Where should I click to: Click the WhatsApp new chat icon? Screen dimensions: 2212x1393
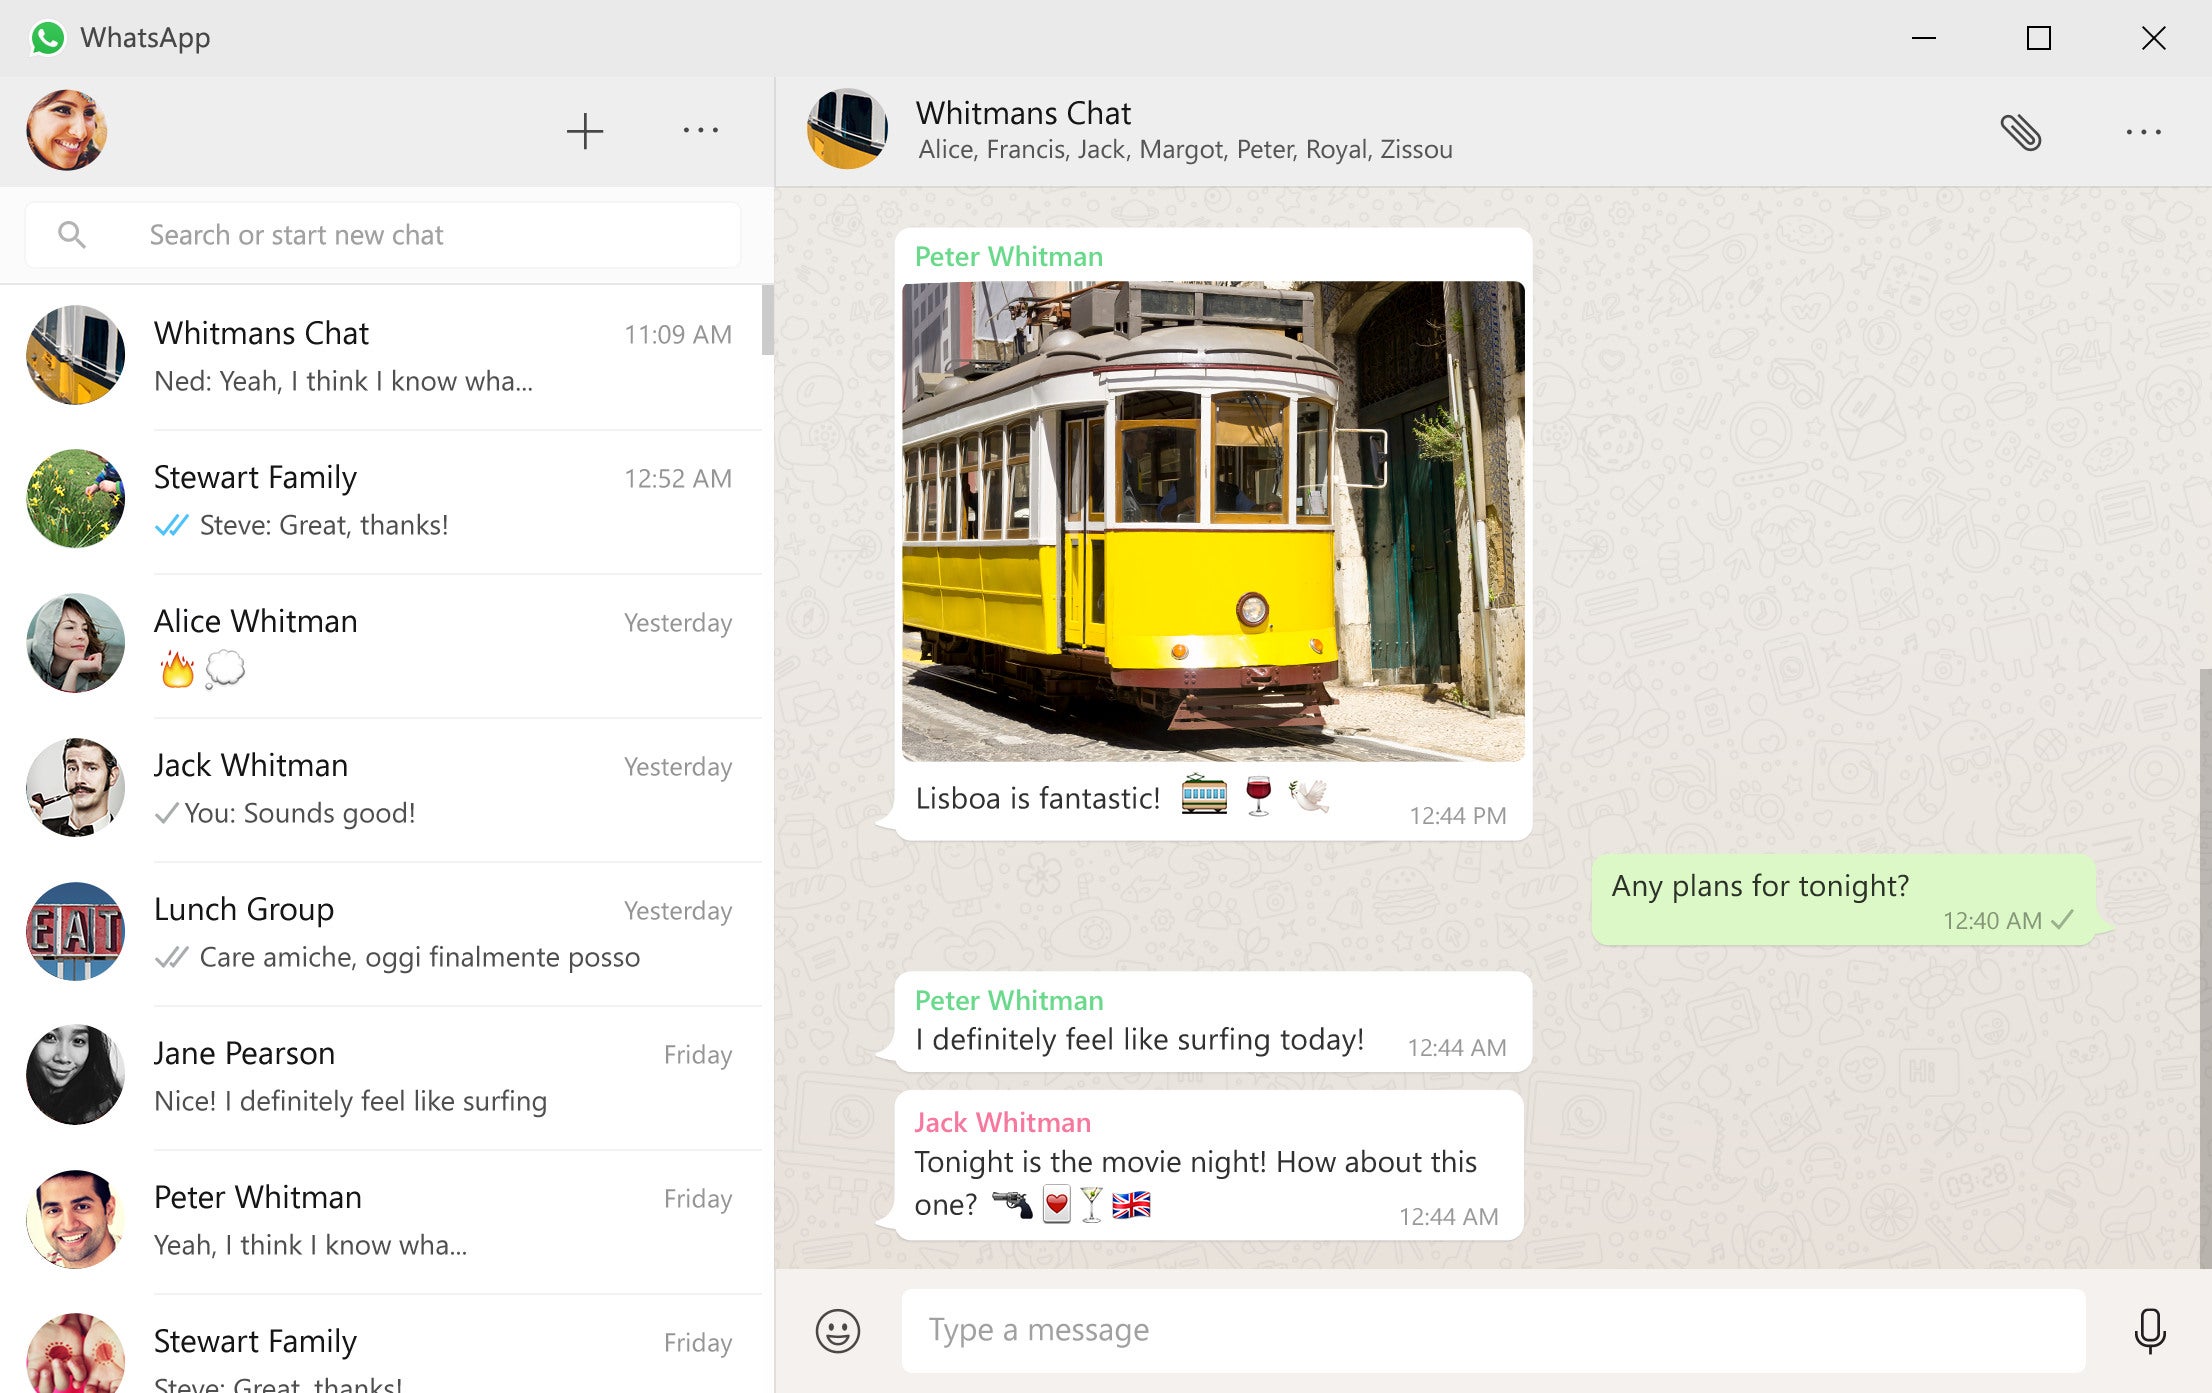coord(585,128)
